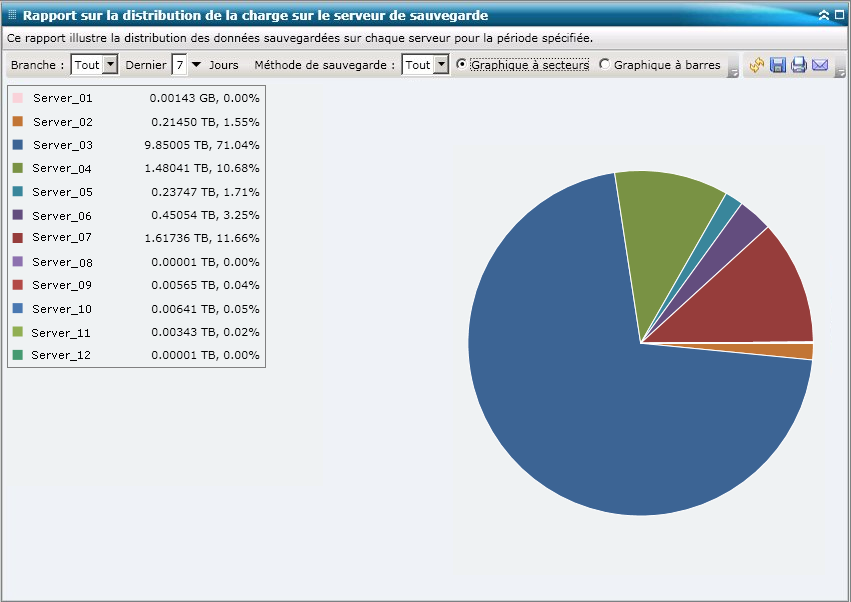Click the print report icon

[799, 64]
